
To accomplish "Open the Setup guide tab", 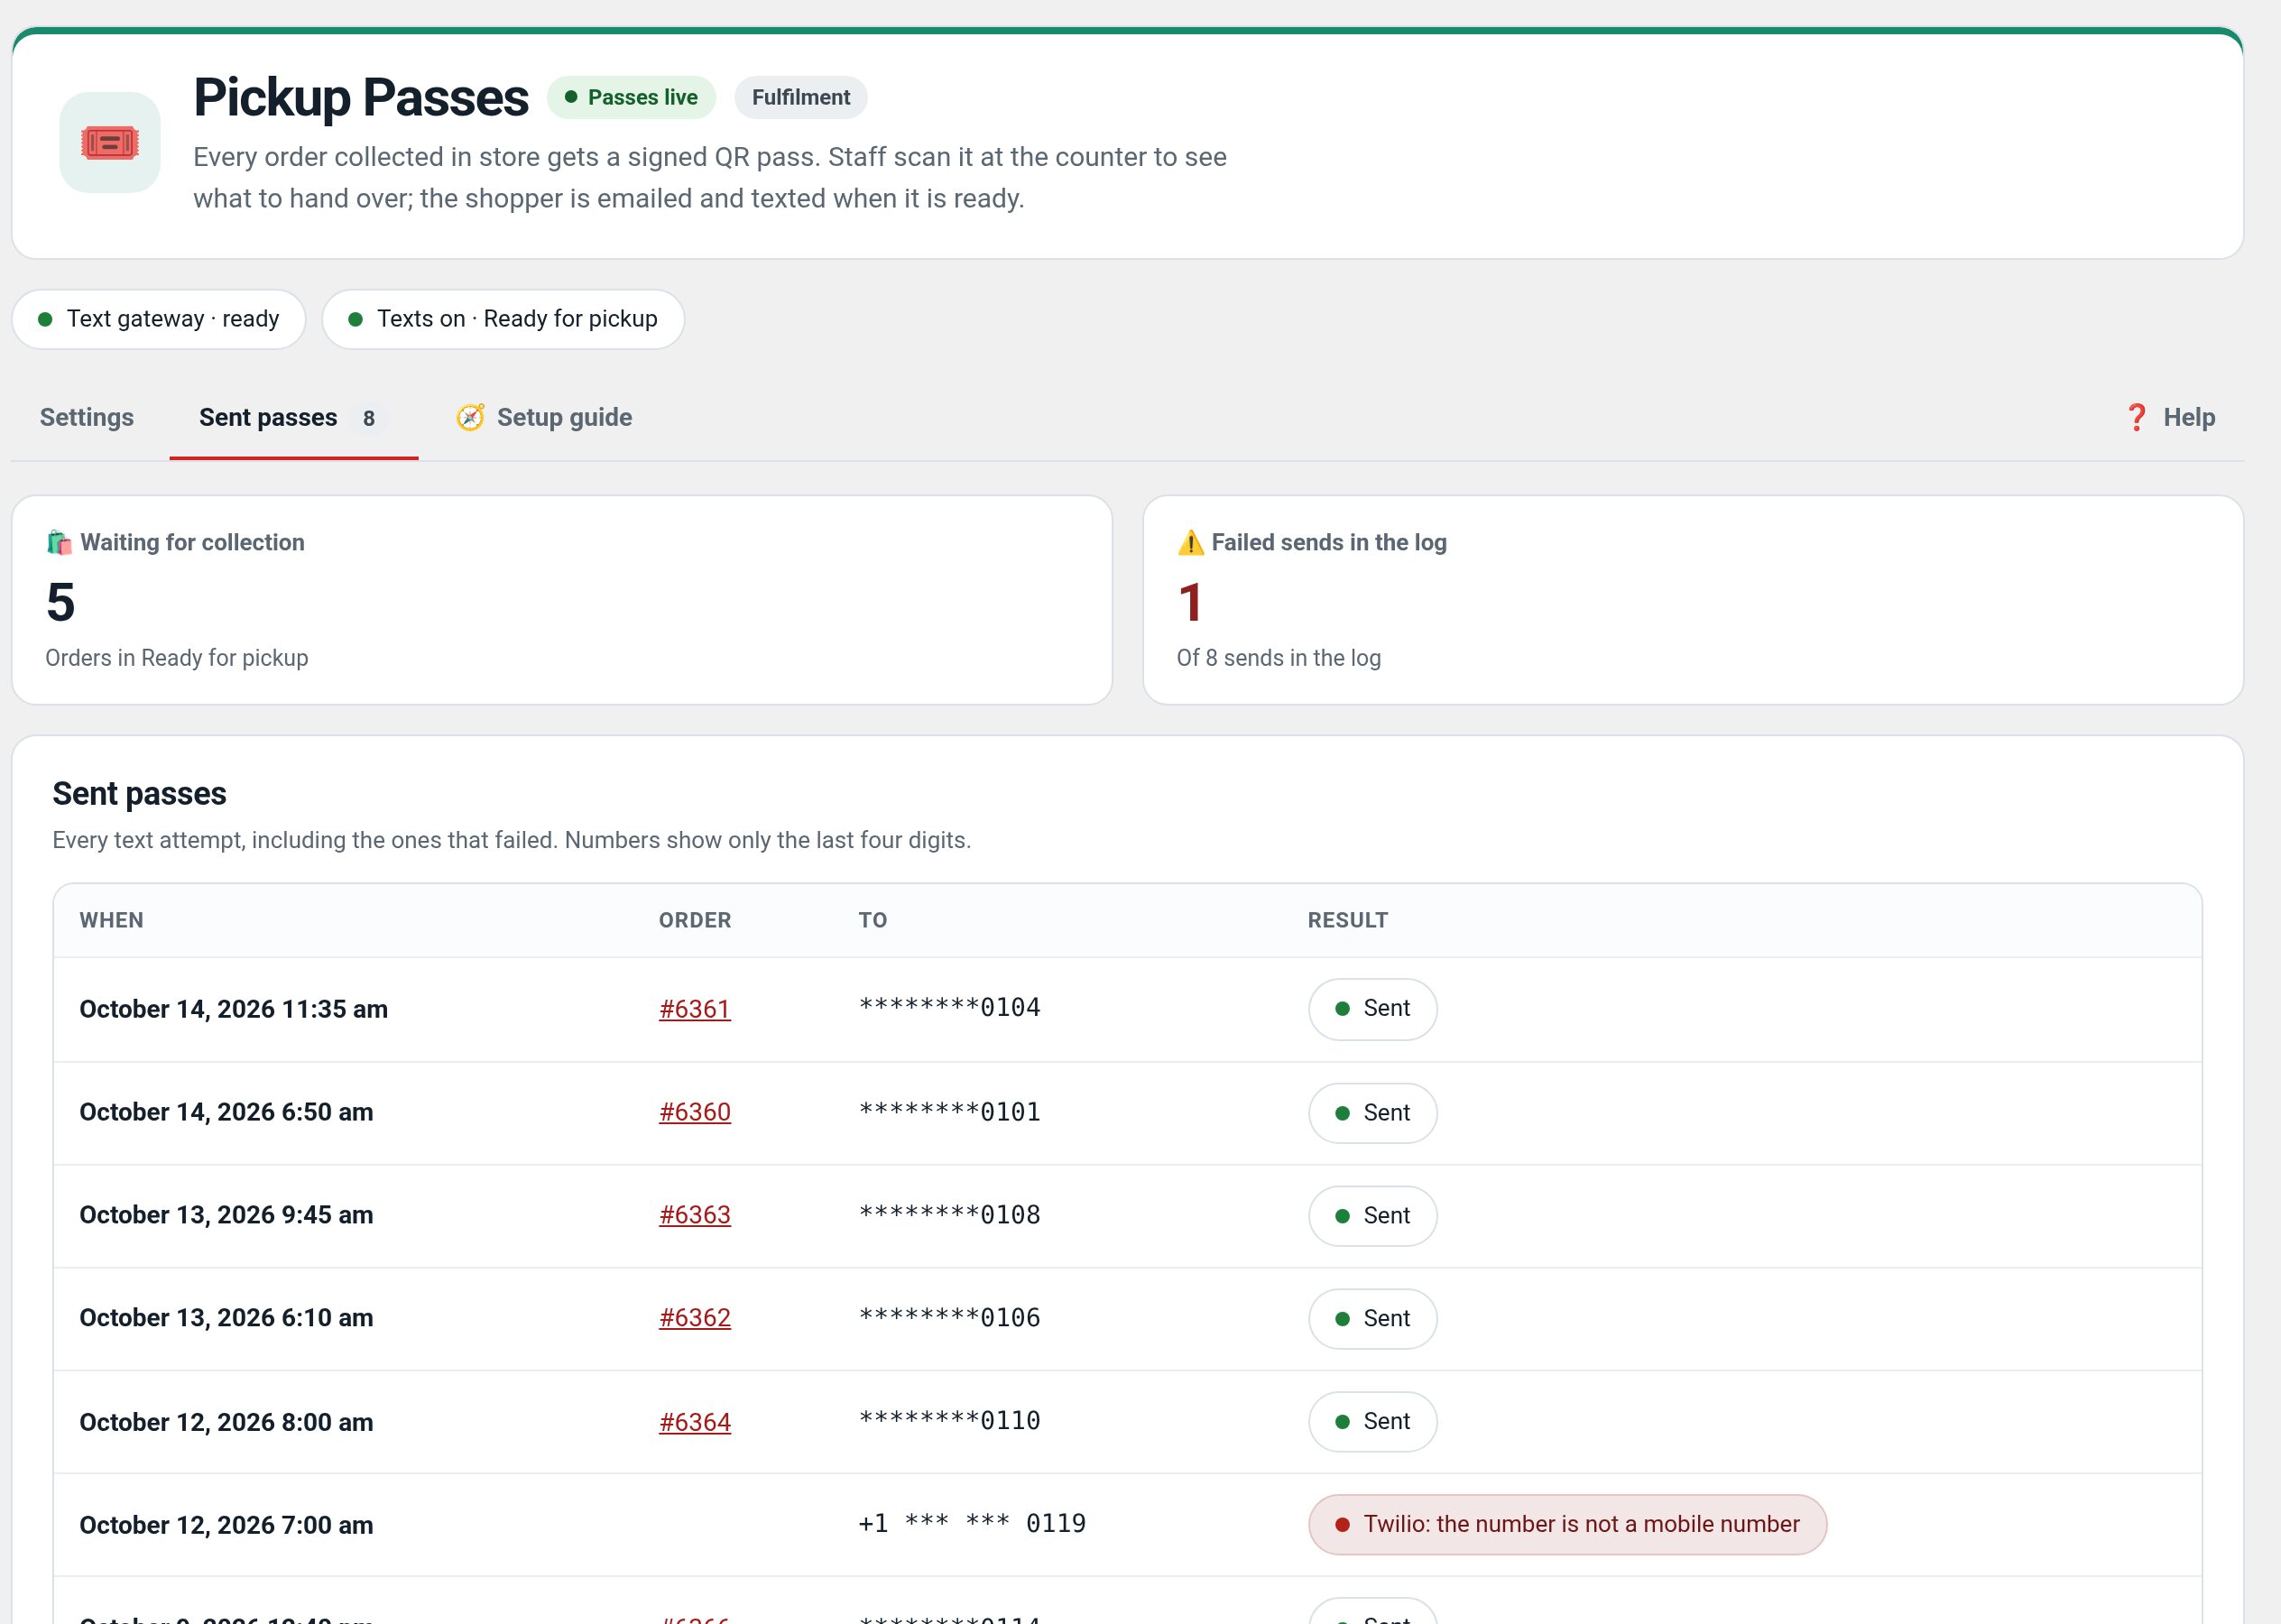I will coord(544,417).
